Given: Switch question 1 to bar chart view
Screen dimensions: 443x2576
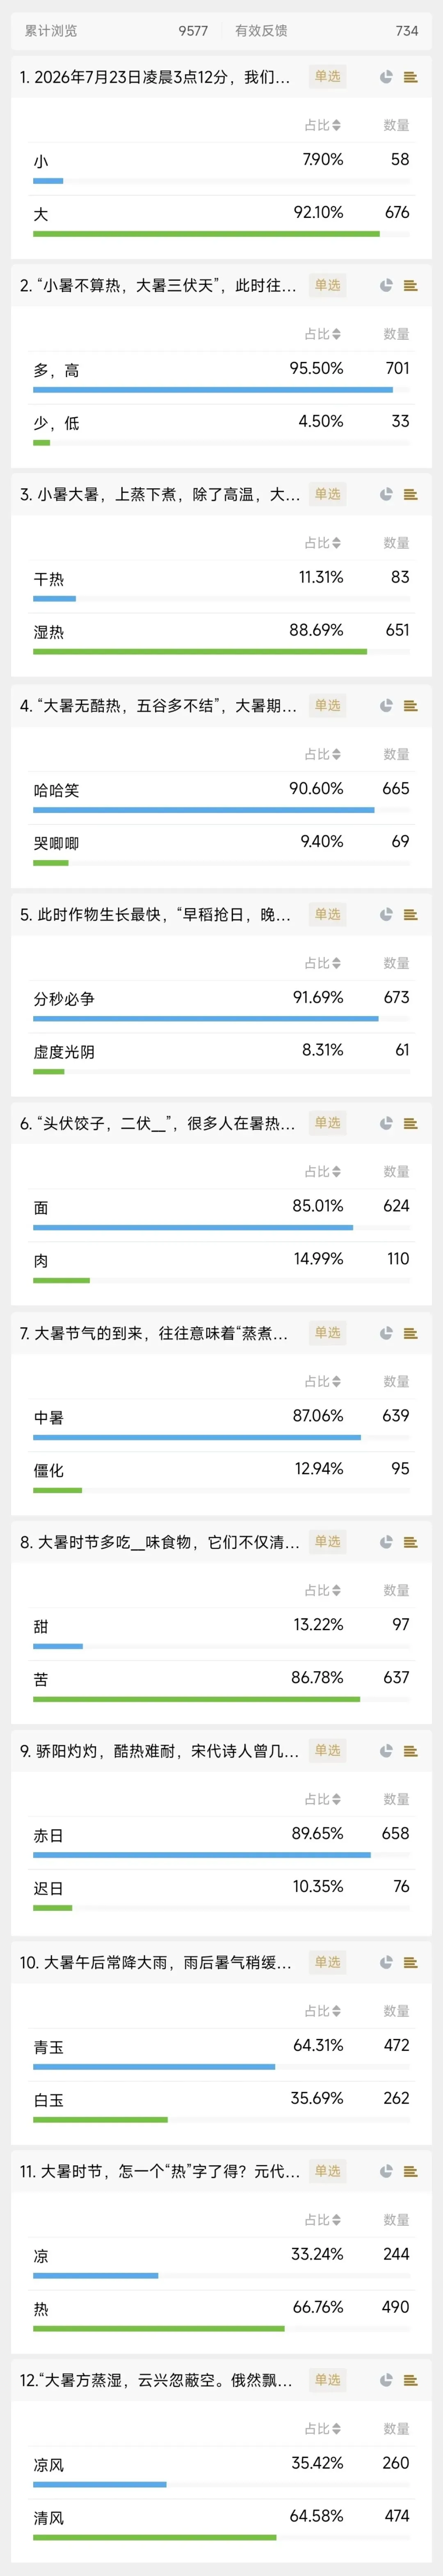Looking at the screenshot, I should click(410, 77).
